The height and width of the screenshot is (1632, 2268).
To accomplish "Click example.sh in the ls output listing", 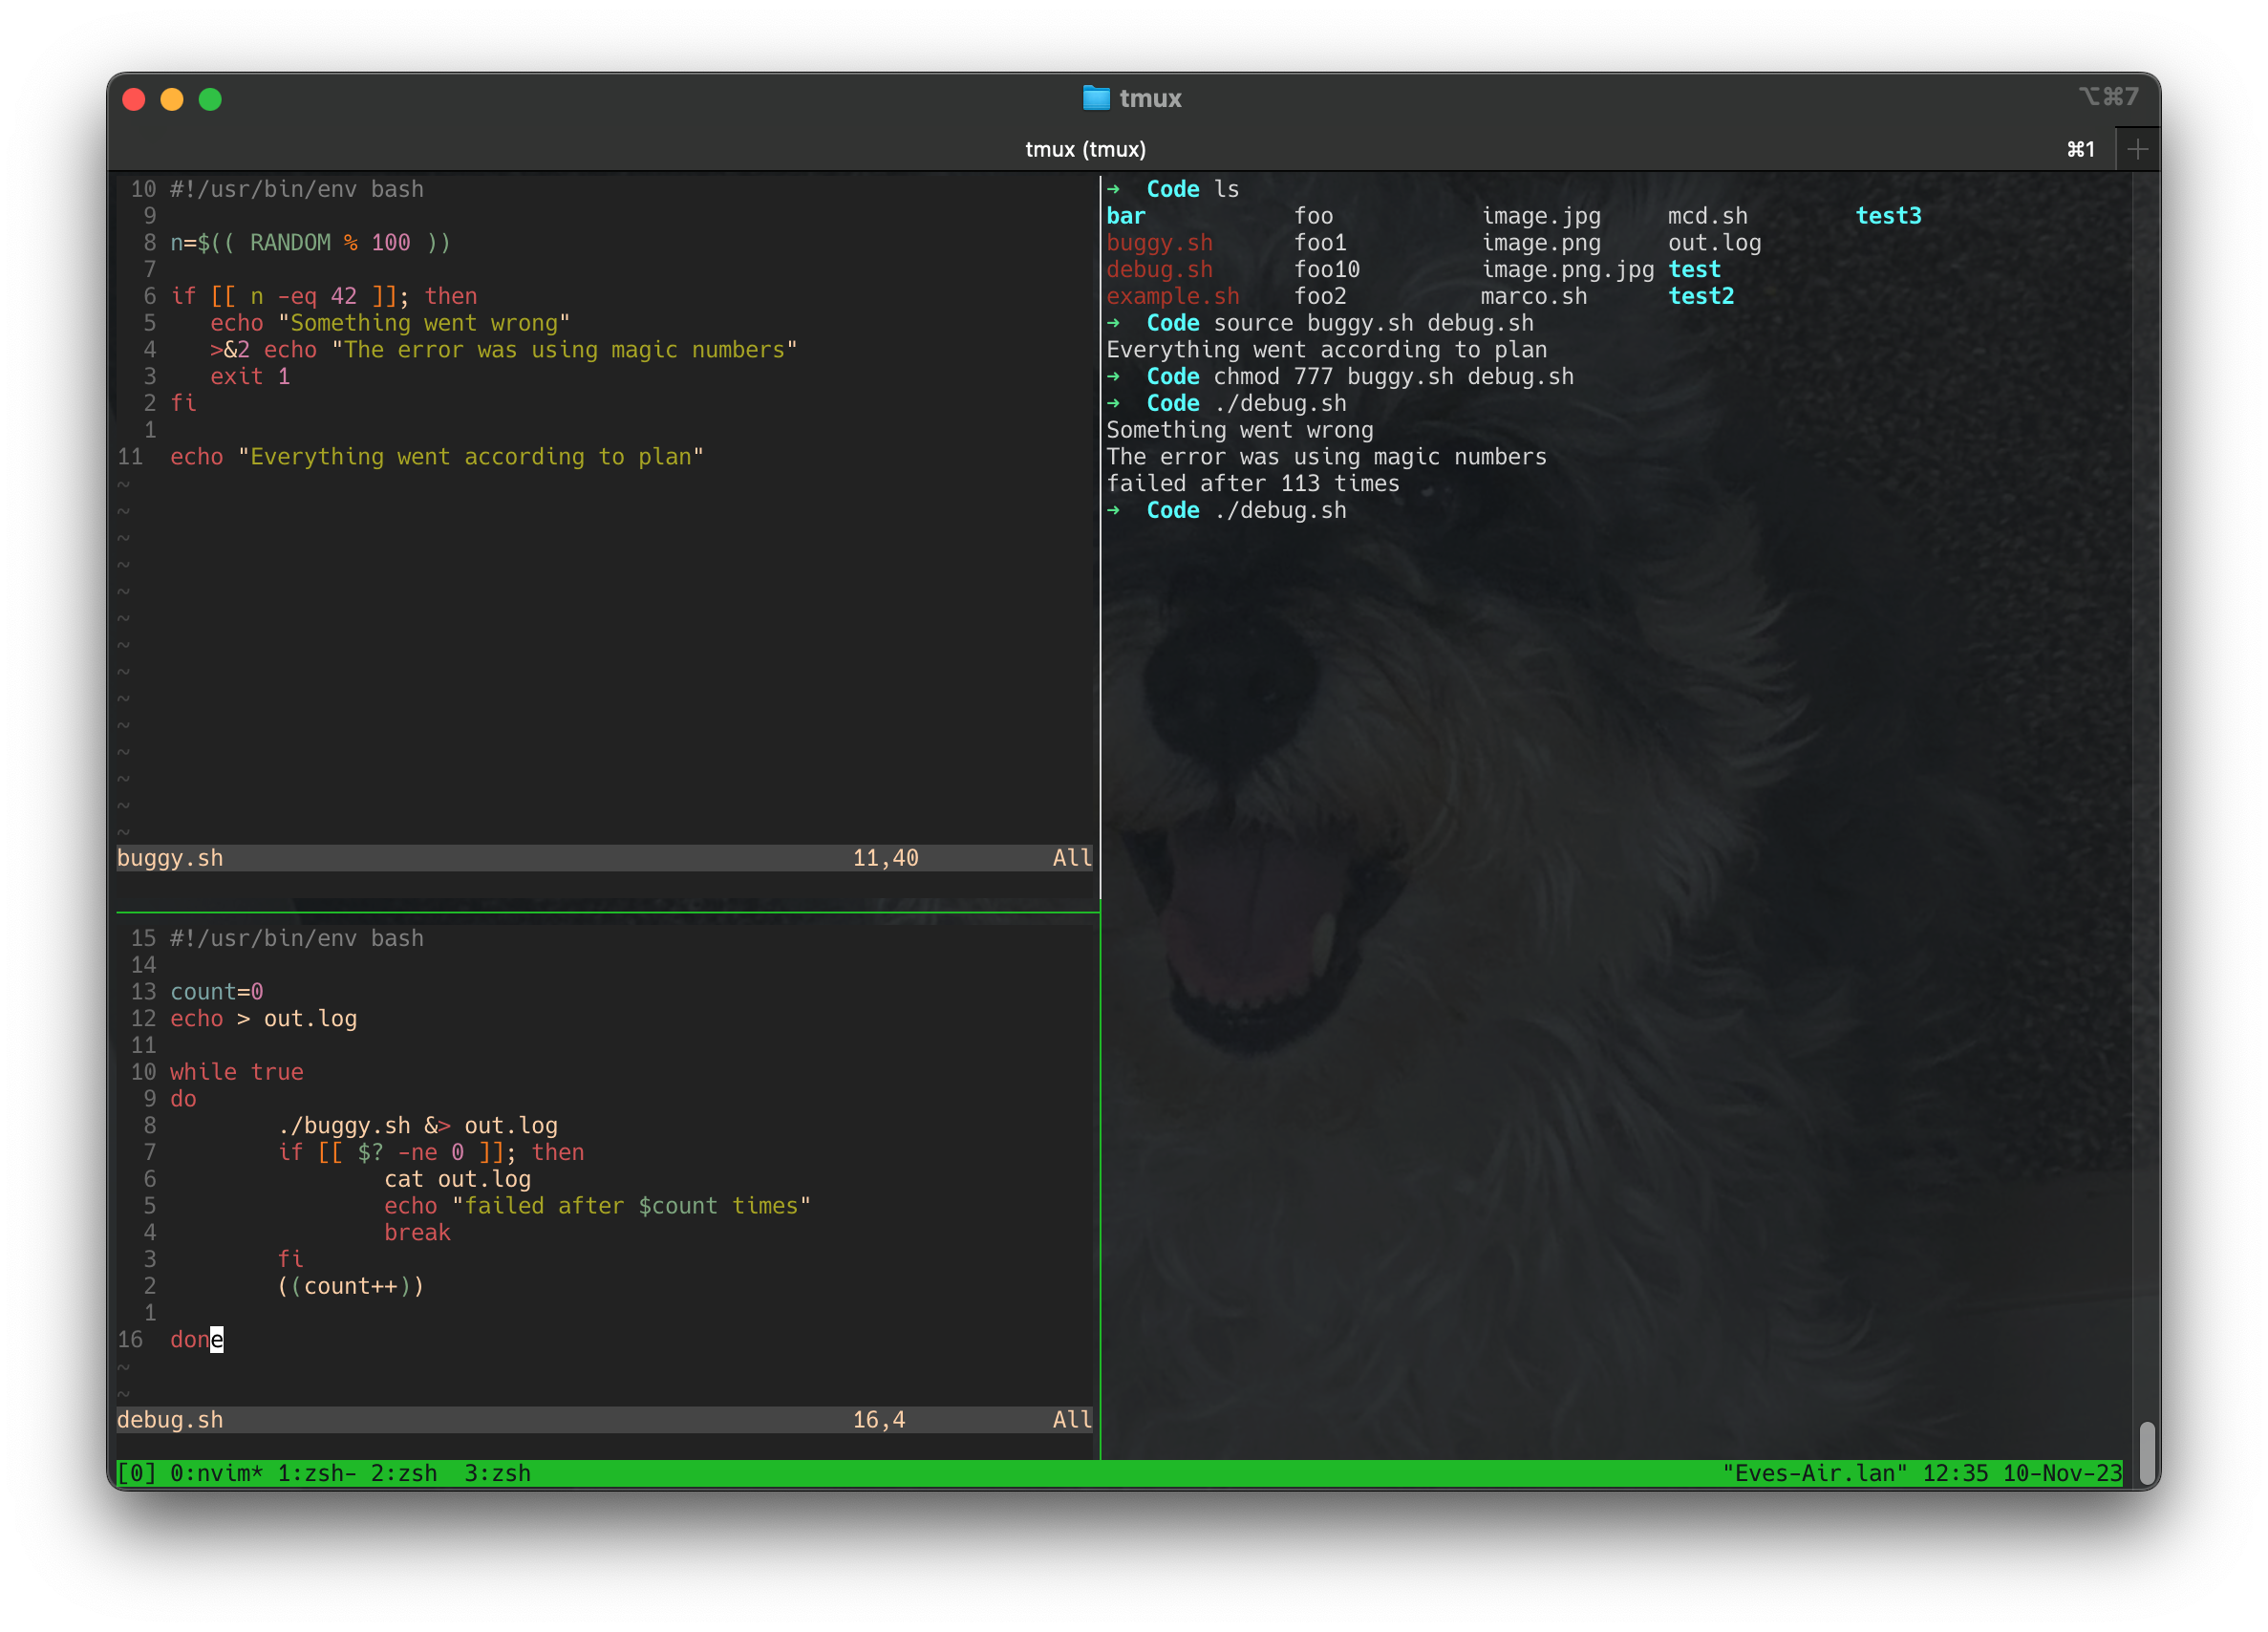I will [x=1172, y=296].
